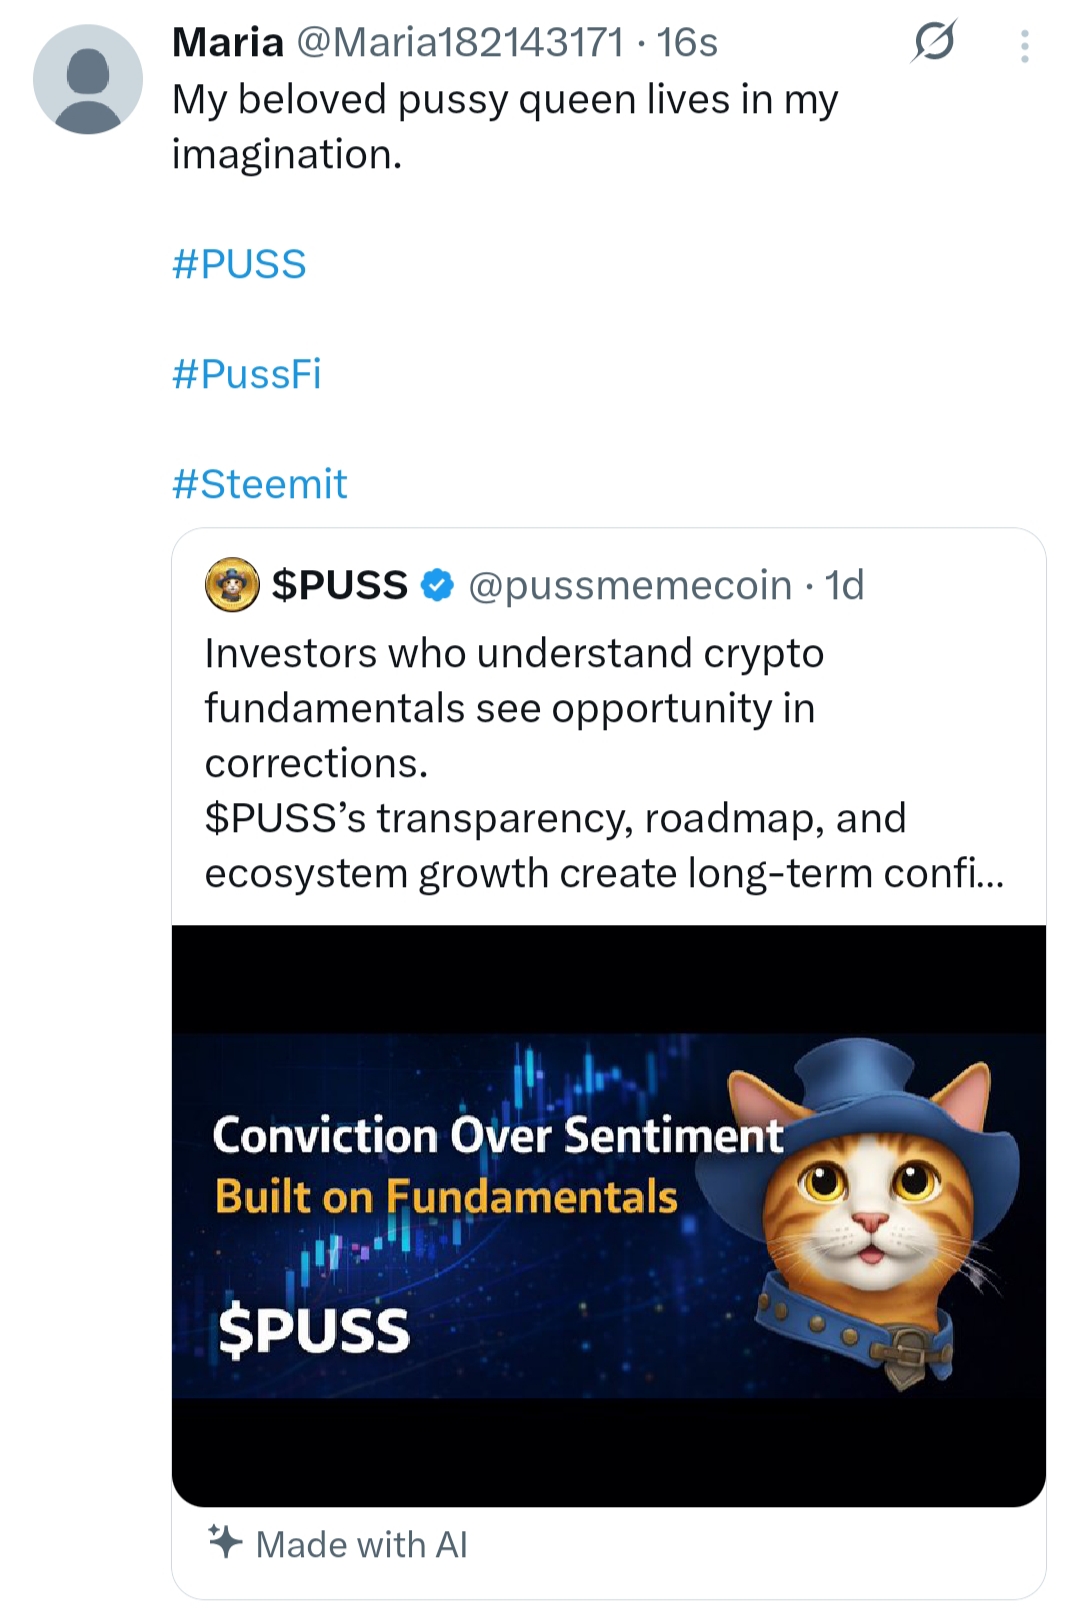Open the #PussFi hashtag
Viewport: 1080px width, 1622px height.
click(247, 375)
